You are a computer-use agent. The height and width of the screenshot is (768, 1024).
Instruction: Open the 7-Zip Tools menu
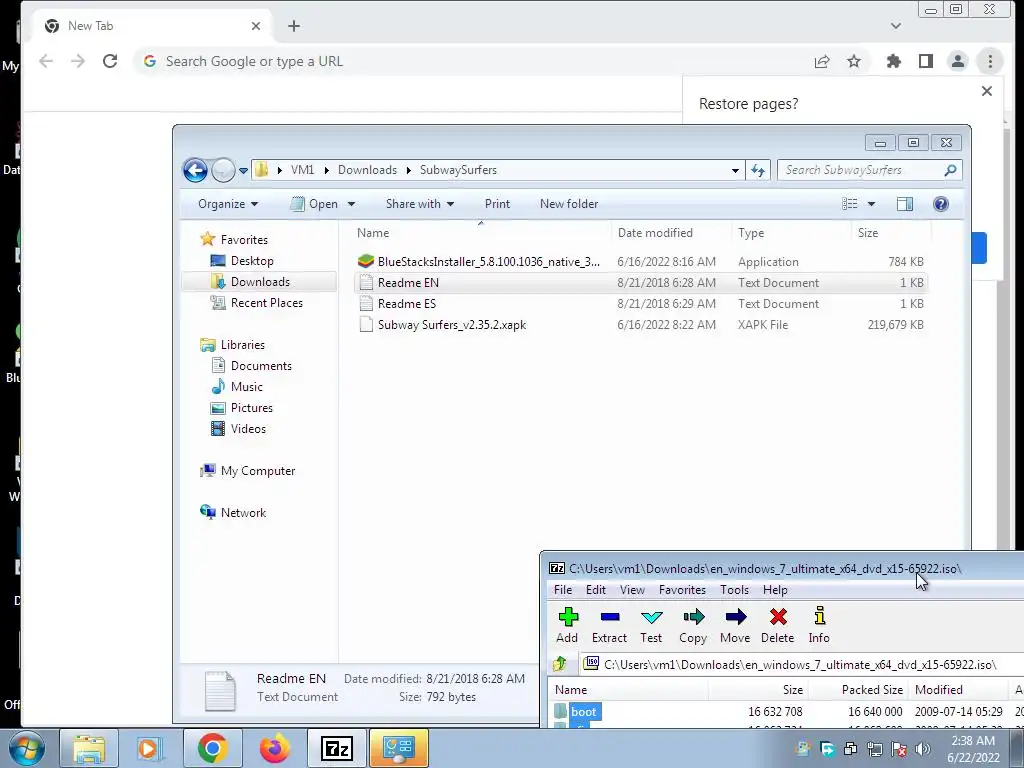click(x=735, y=590)
